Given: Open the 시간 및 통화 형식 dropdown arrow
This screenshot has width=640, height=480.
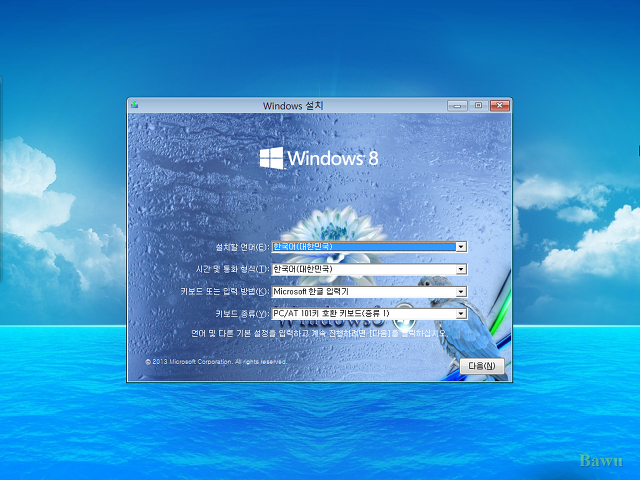Looking at the screenshot, I should click(x=461, y=269).
